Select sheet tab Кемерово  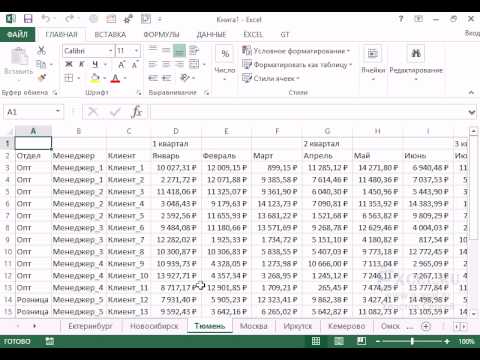click(x=346, y=326)
